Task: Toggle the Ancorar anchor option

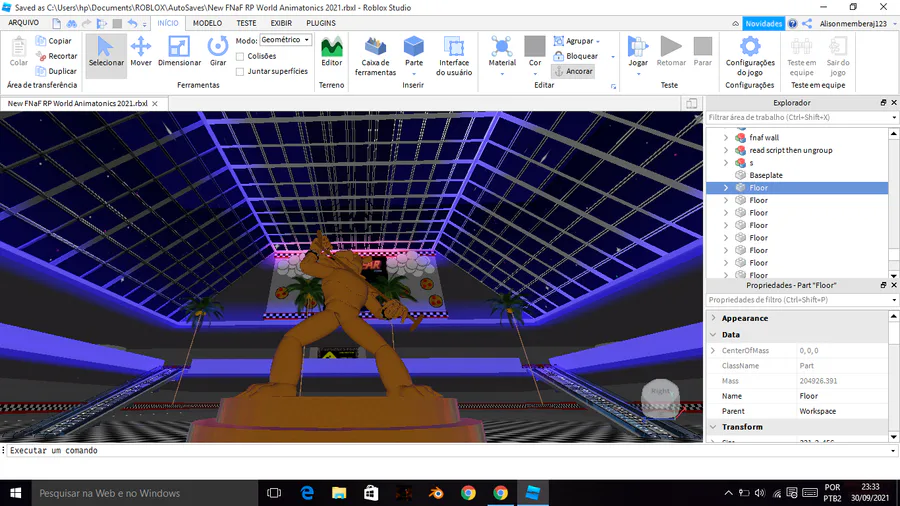Action: click(x=573, y=71)
